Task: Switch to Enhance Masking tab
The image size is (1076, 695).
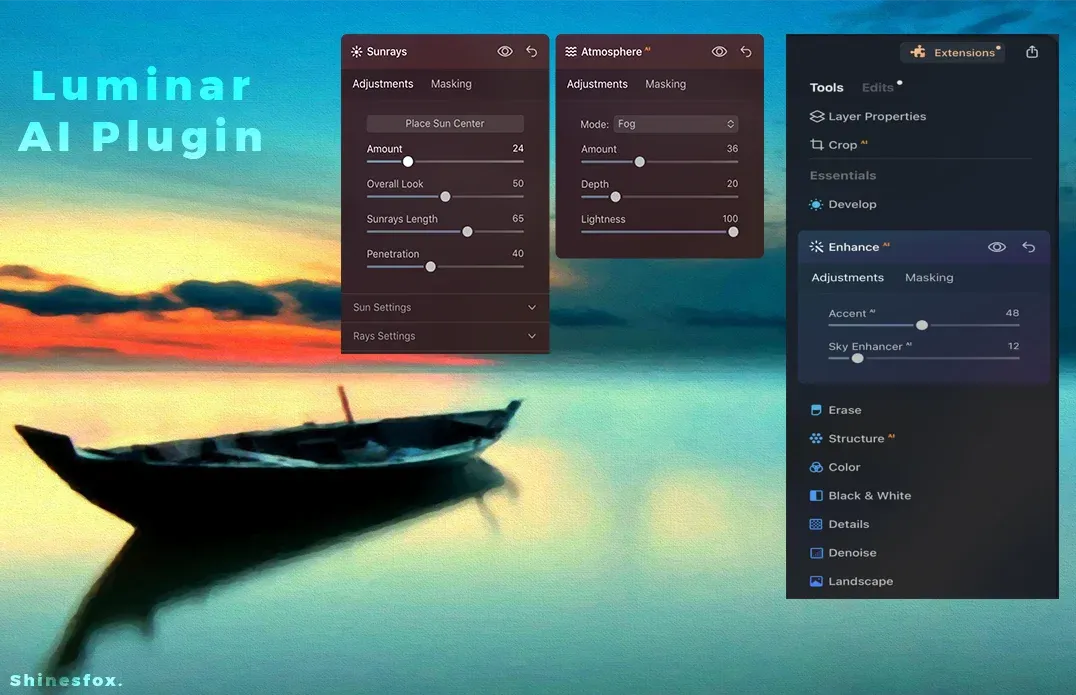Action: [929, 278]
